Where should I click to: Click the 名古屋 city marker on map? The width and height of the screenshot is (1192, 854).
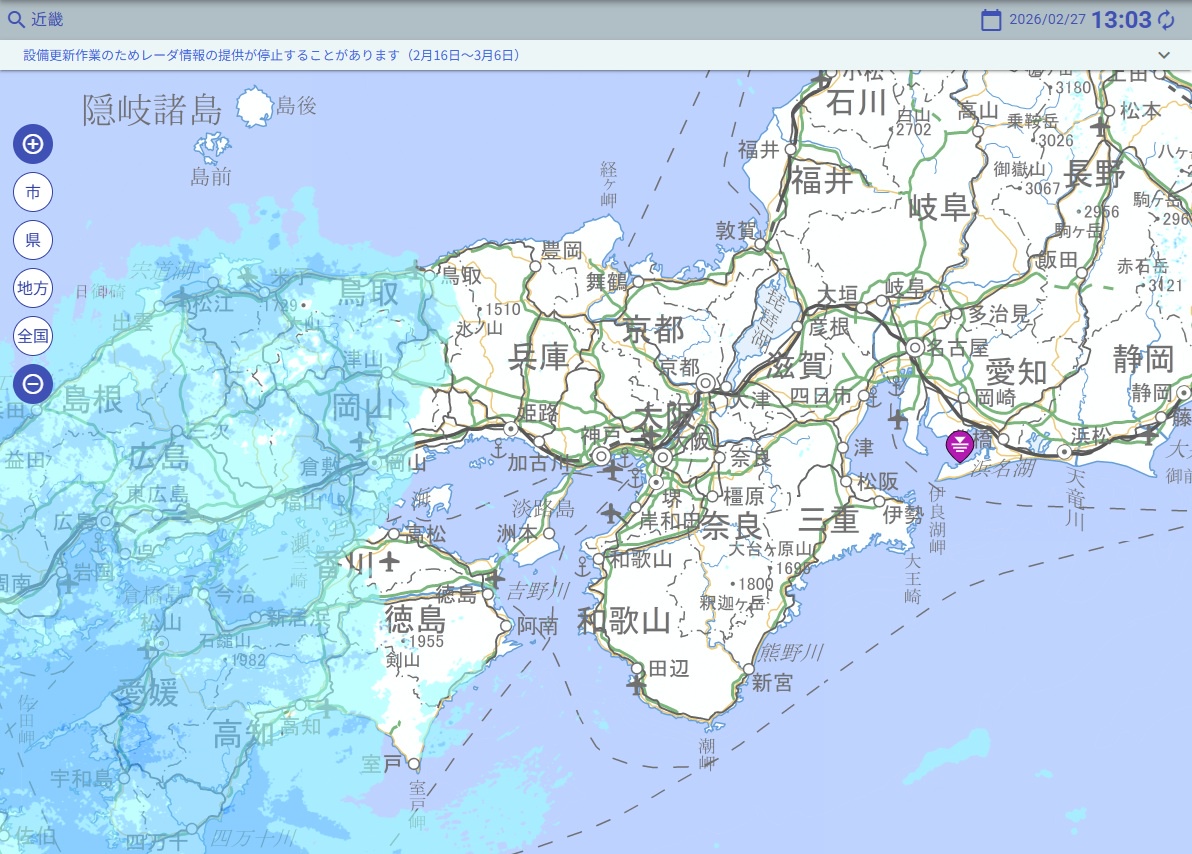pos(914,347)
